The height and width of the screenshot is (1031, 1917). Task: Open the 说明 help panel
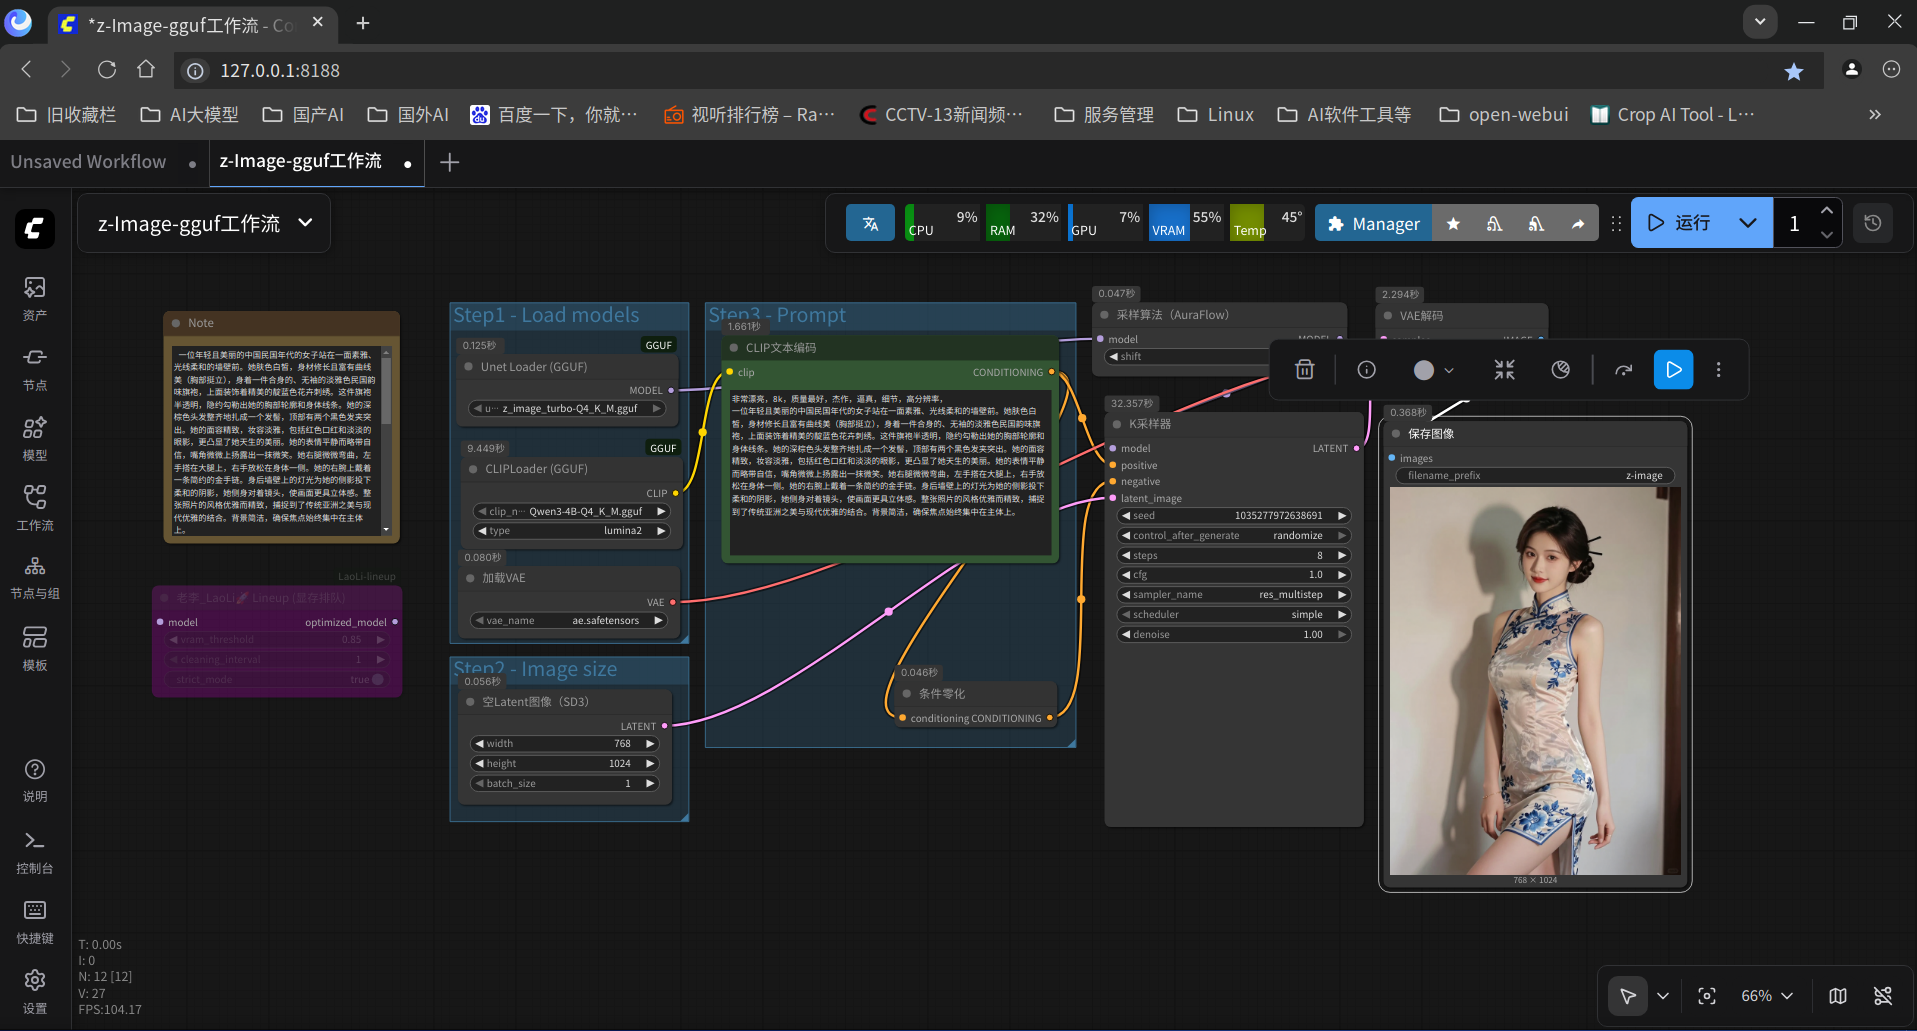[35, 780]
